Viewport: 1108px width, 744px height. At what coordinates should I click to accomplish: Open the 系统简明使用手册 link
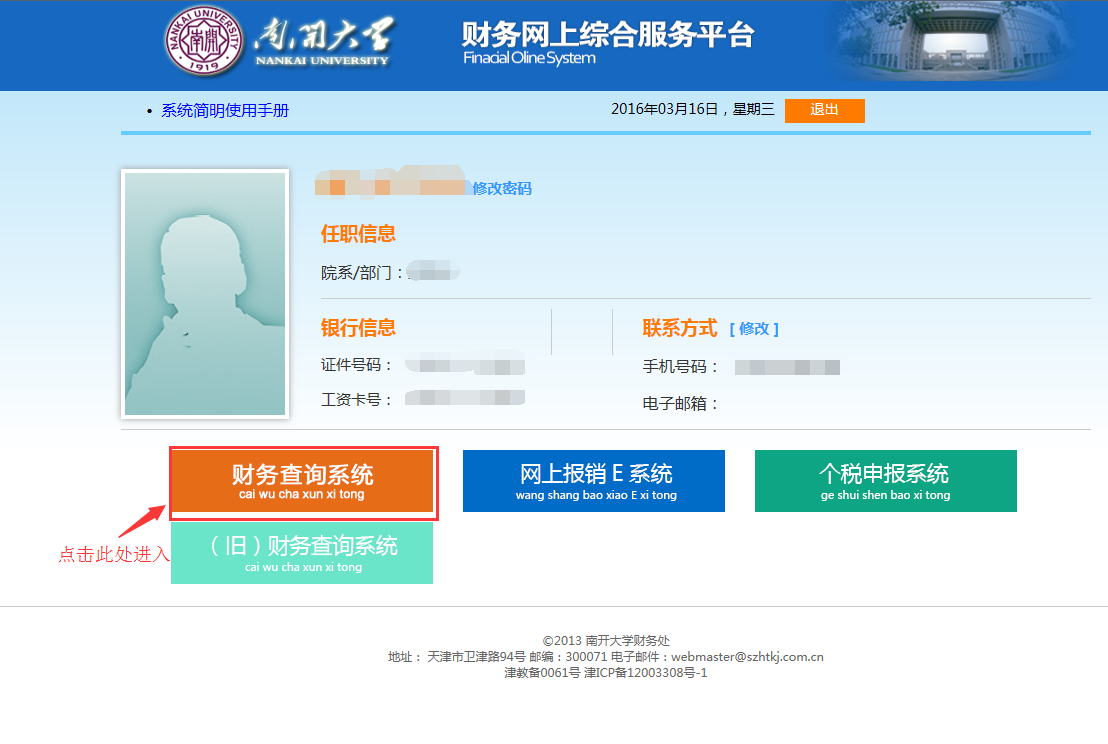pyautogui.click(x=225, y=111)
